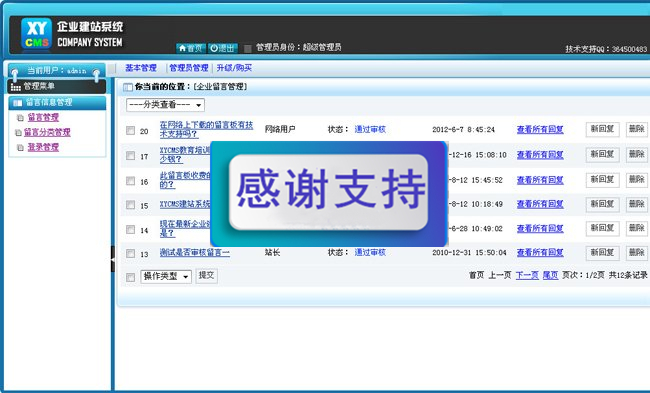
Task: Open message 在网络上下载的留言板有技术支持吗?
Action: pyautogui.click(x=206, y=129)
